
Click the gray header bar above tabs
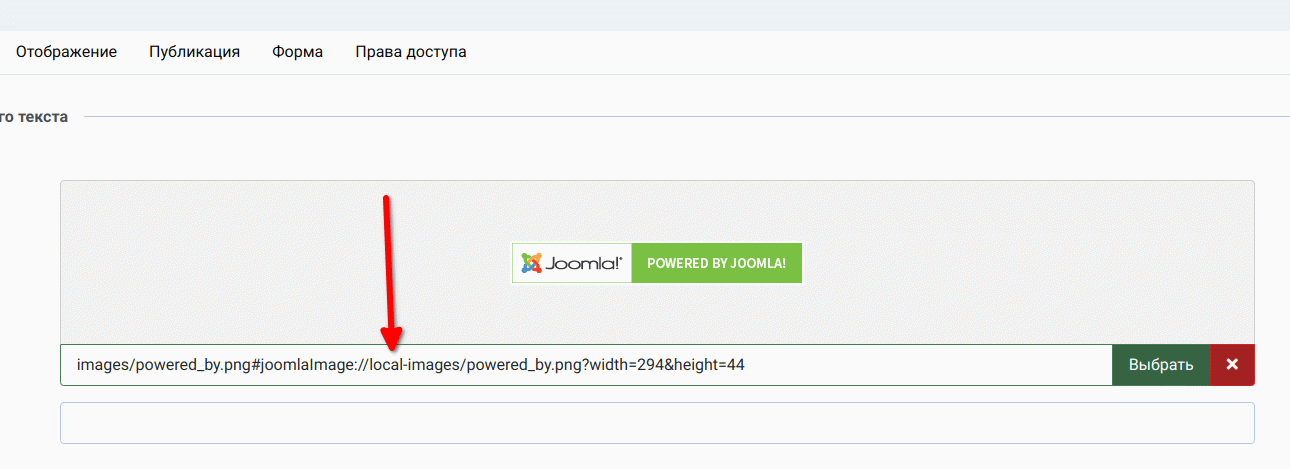tap(645, 15)
